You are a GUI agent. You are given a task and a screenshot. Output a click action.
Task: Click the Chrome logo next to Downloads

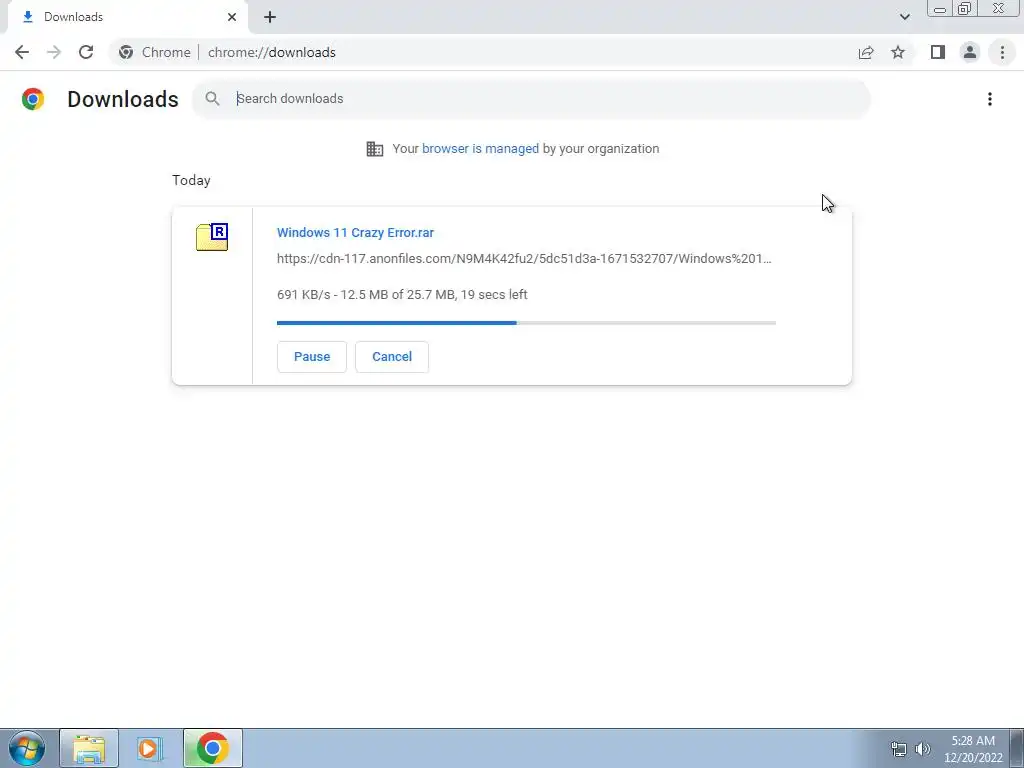[33, 99]
